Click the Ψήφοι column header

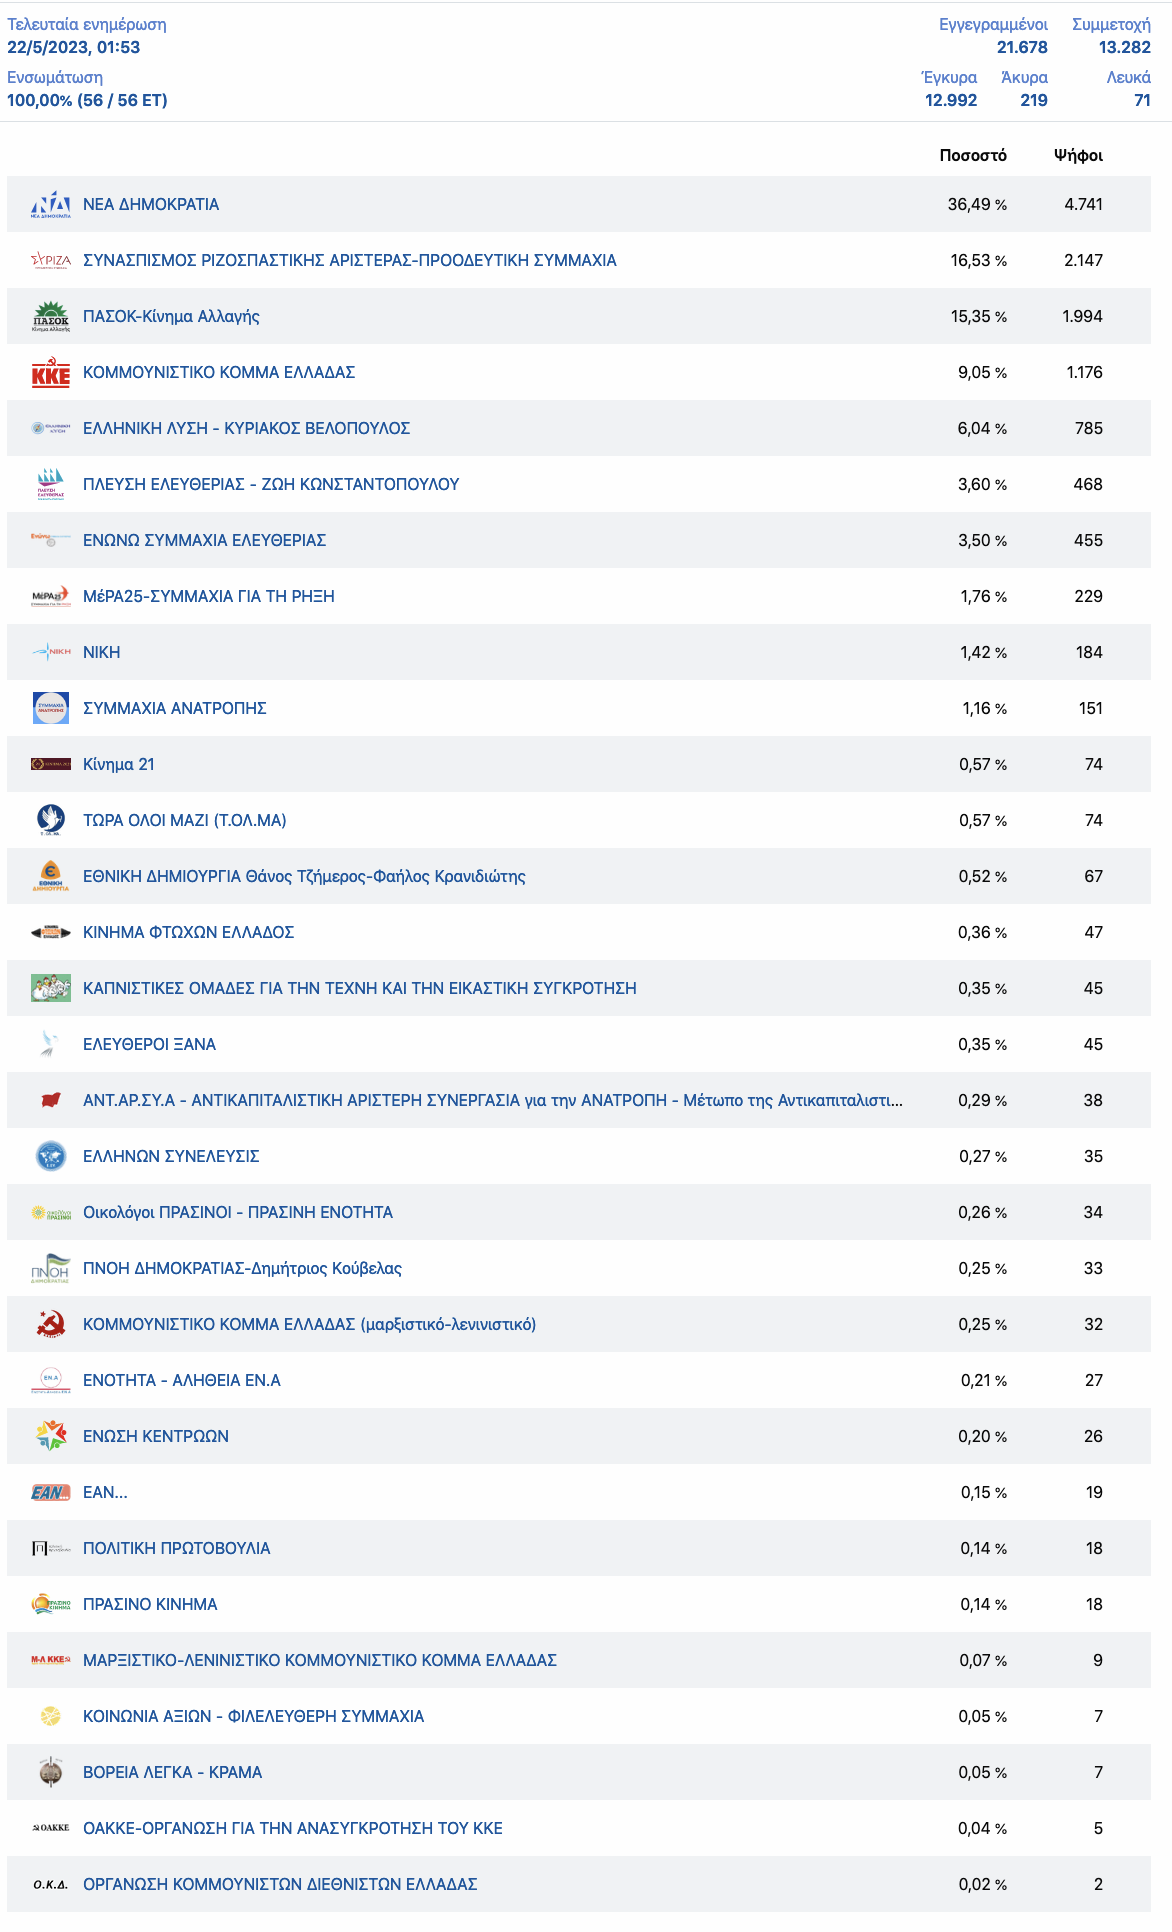point(1078,155)
